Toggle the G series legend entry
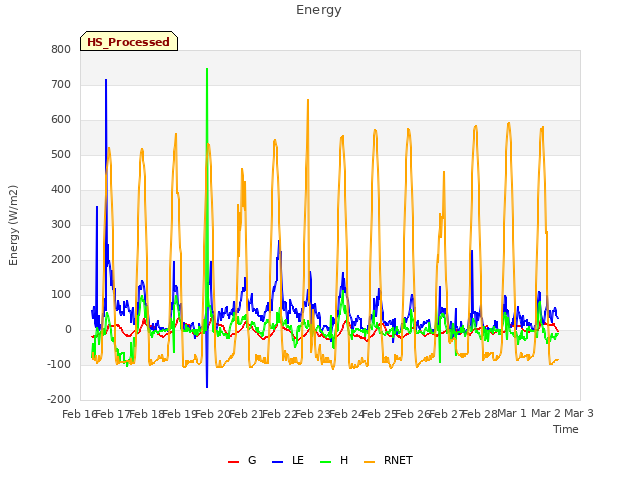The height and width of the screenshot is (480, 640). click(242, 460)
